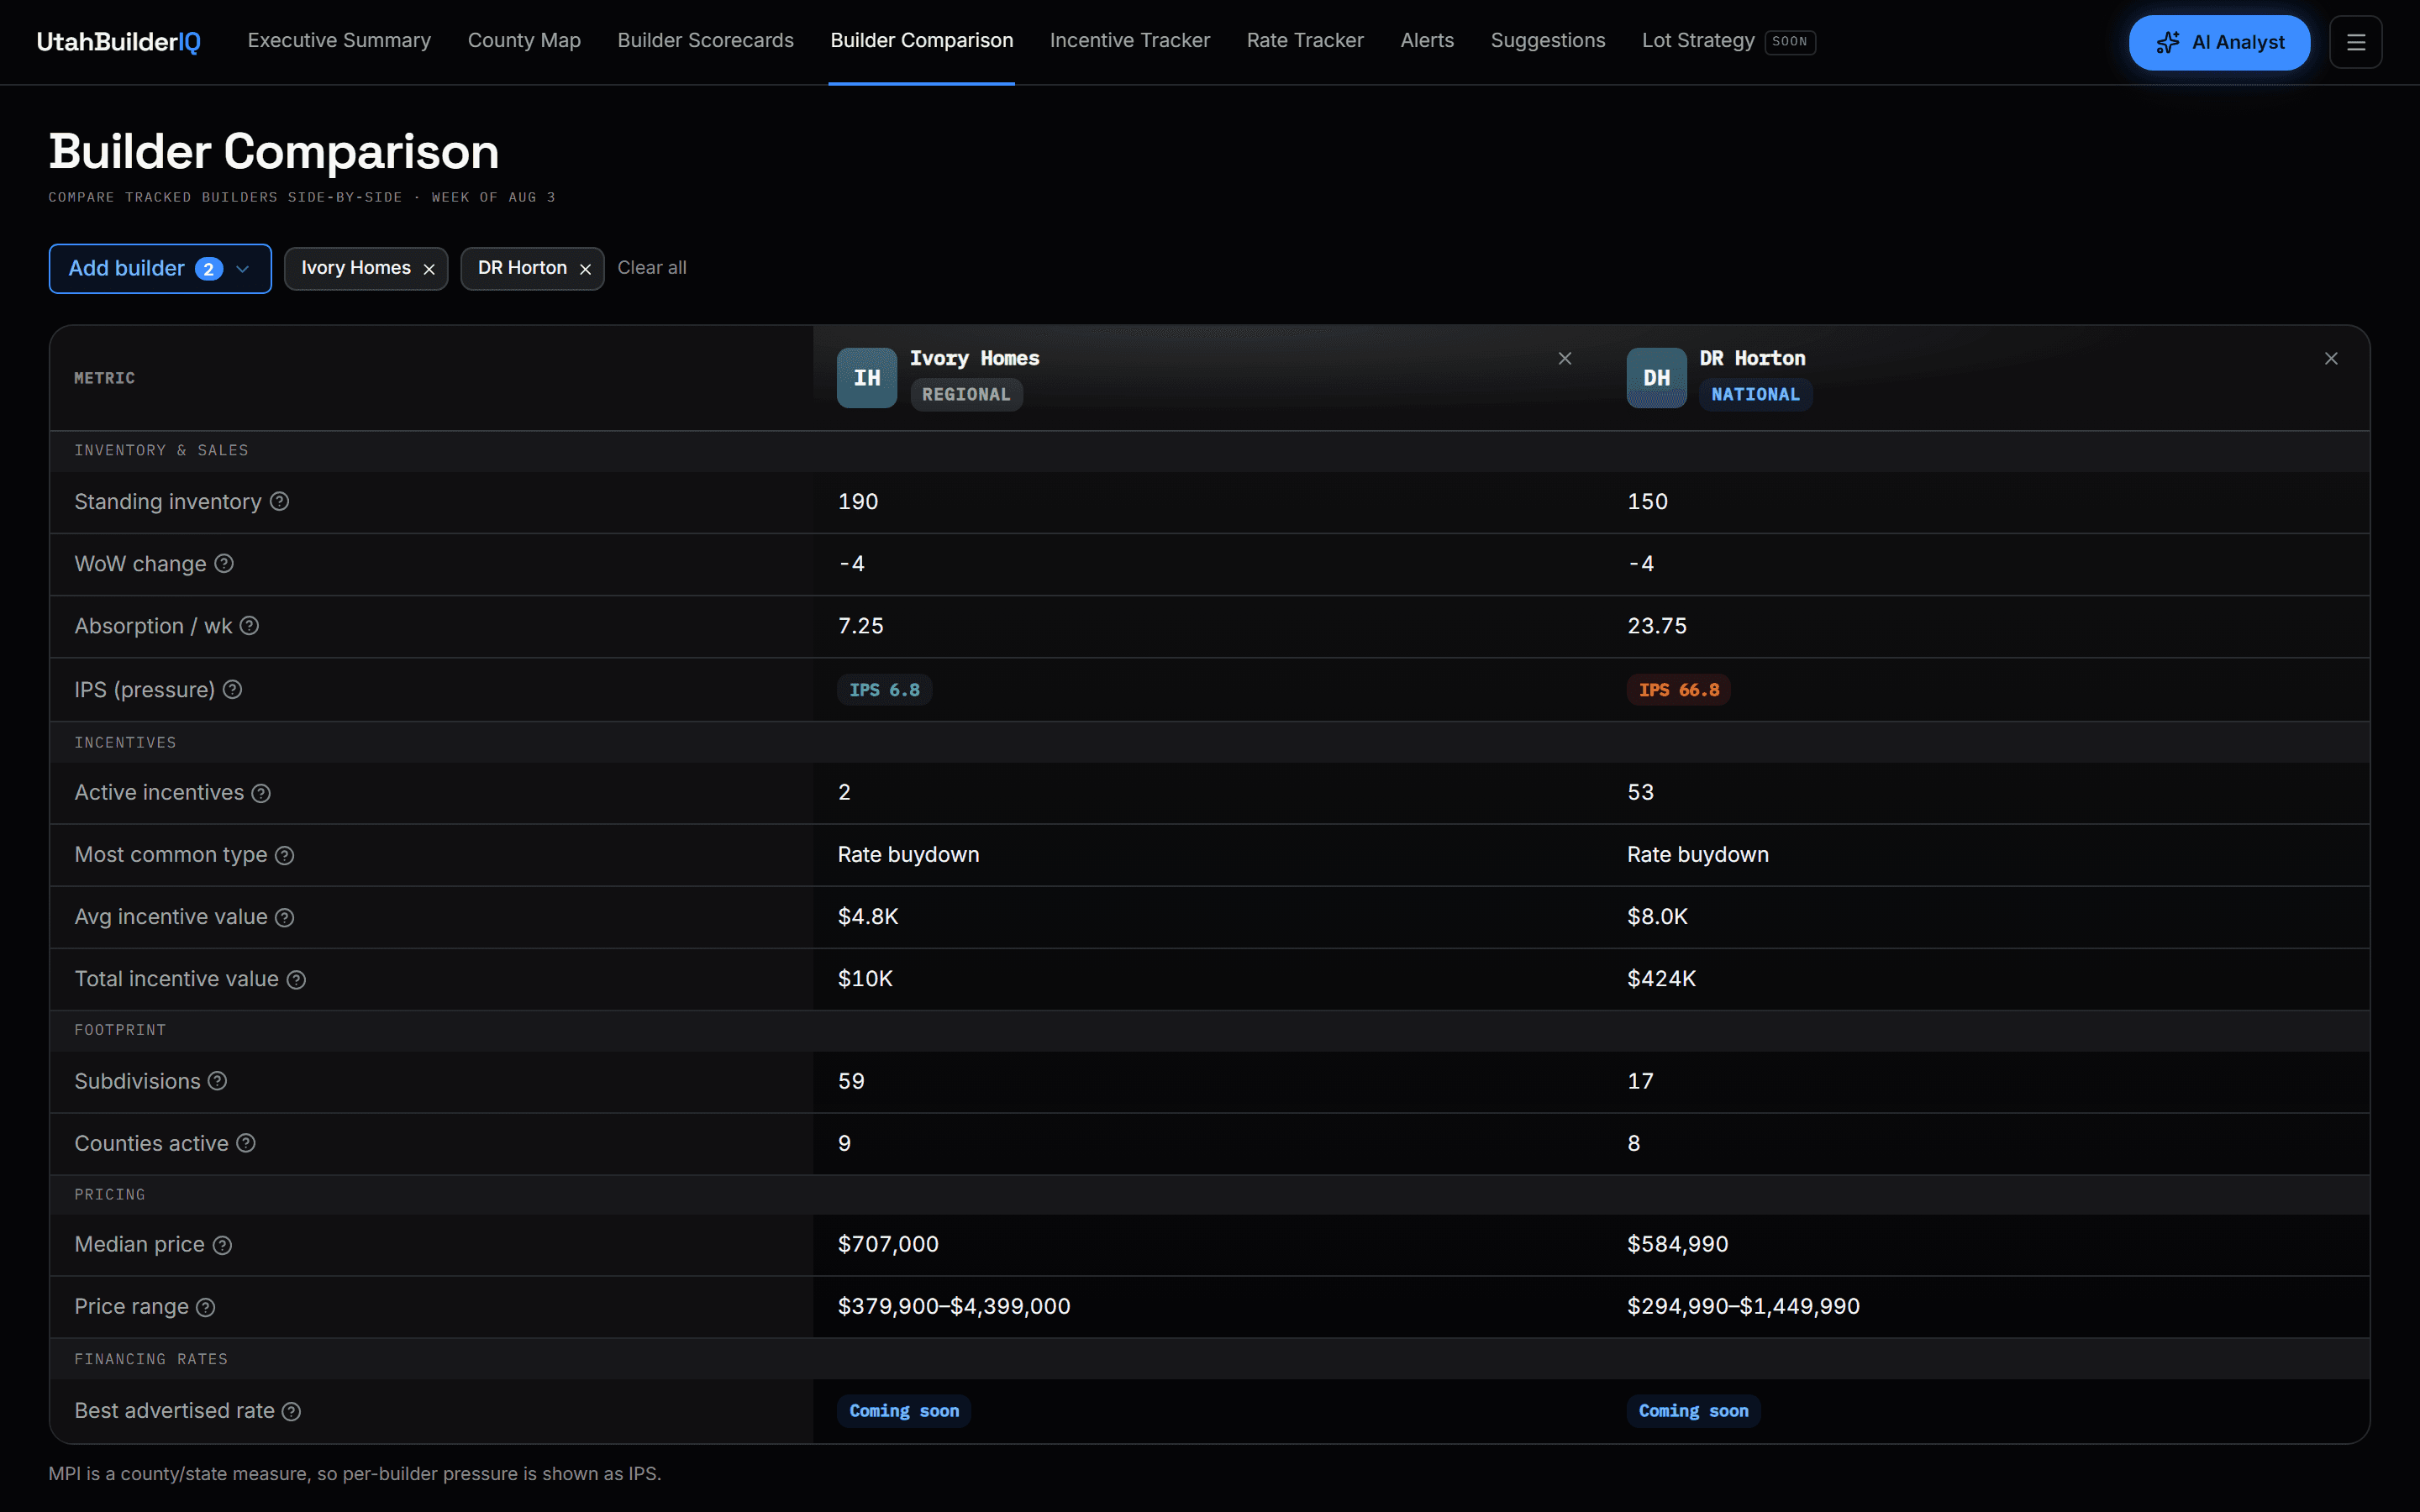Viewport: 2420px width, 1512px height.
Task: Click the UtahBuilderIQ logo
Action: (x=119, y=42)
